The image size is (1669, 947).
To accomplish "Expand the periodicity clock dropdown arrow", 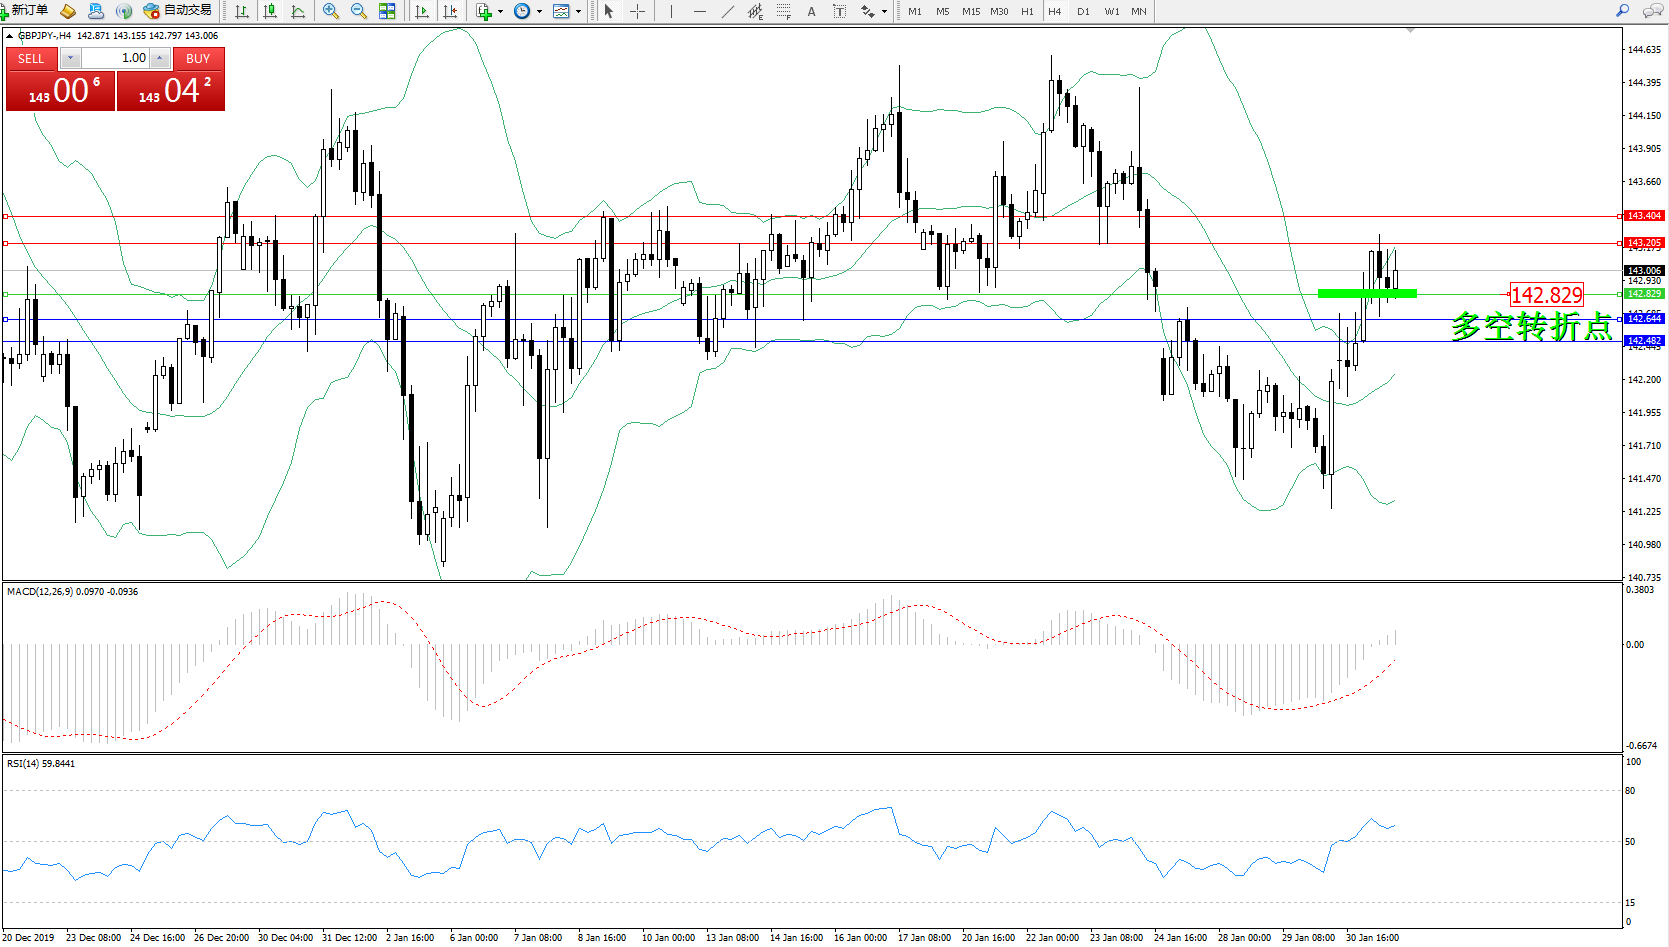I will click(539, 12).
